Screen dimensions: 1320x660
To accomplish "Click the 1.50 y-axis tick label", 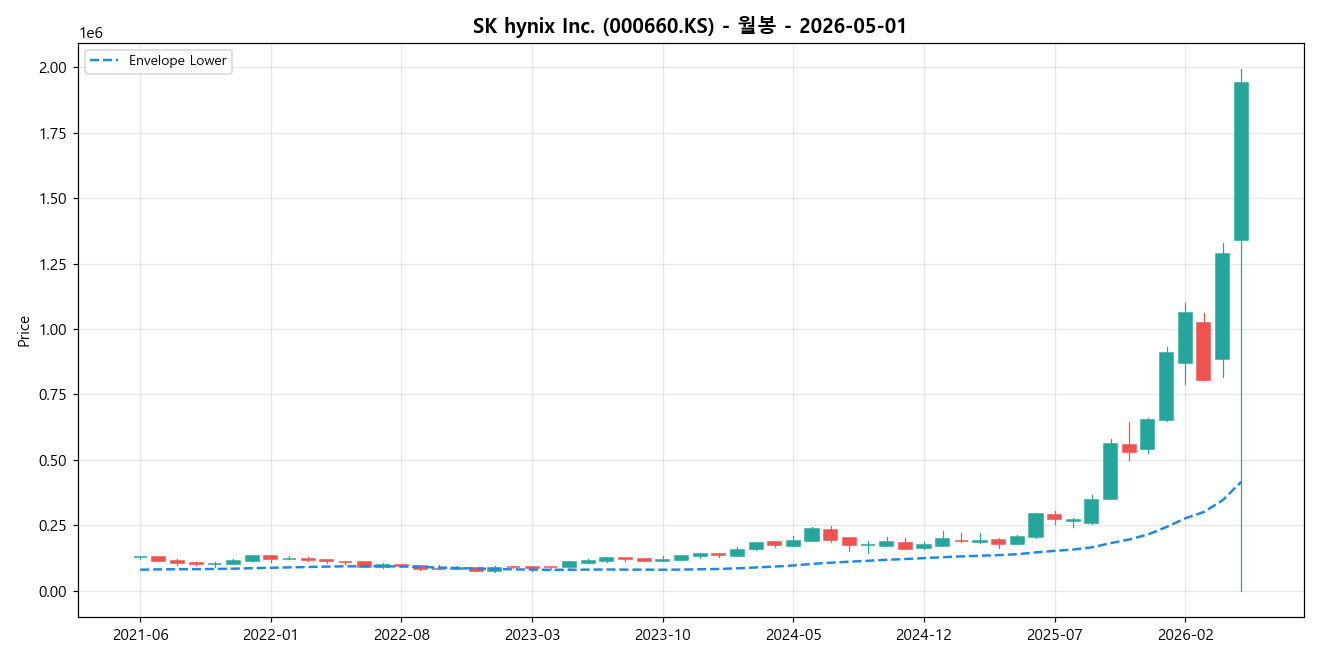I will 53,199.
